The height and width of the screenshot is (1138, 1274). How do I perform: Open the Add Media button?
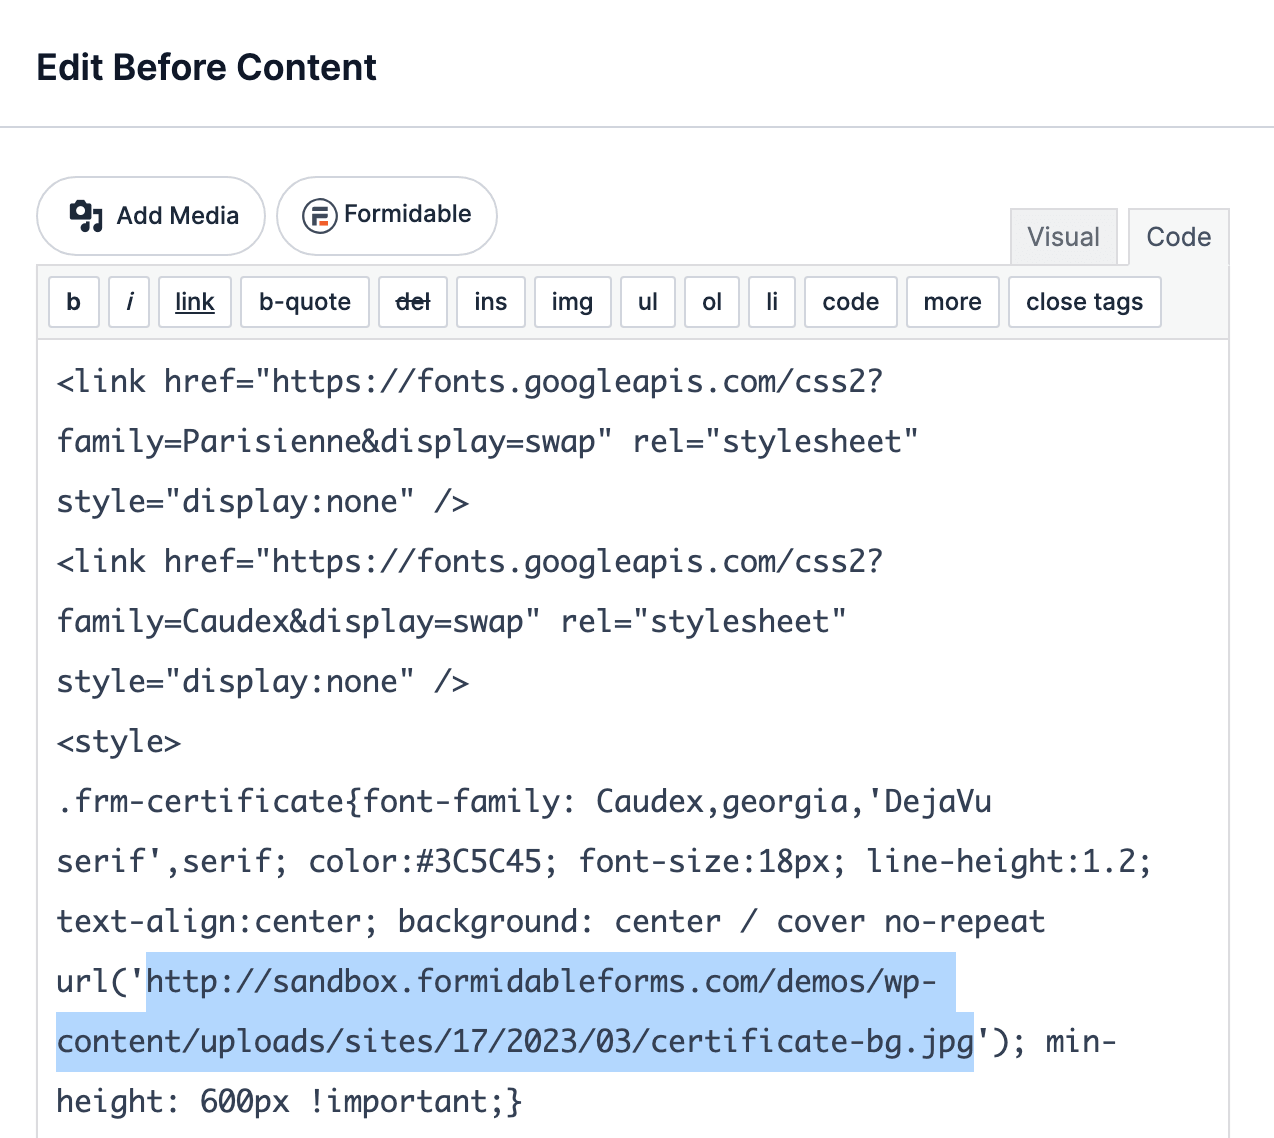tap(151, 216)
